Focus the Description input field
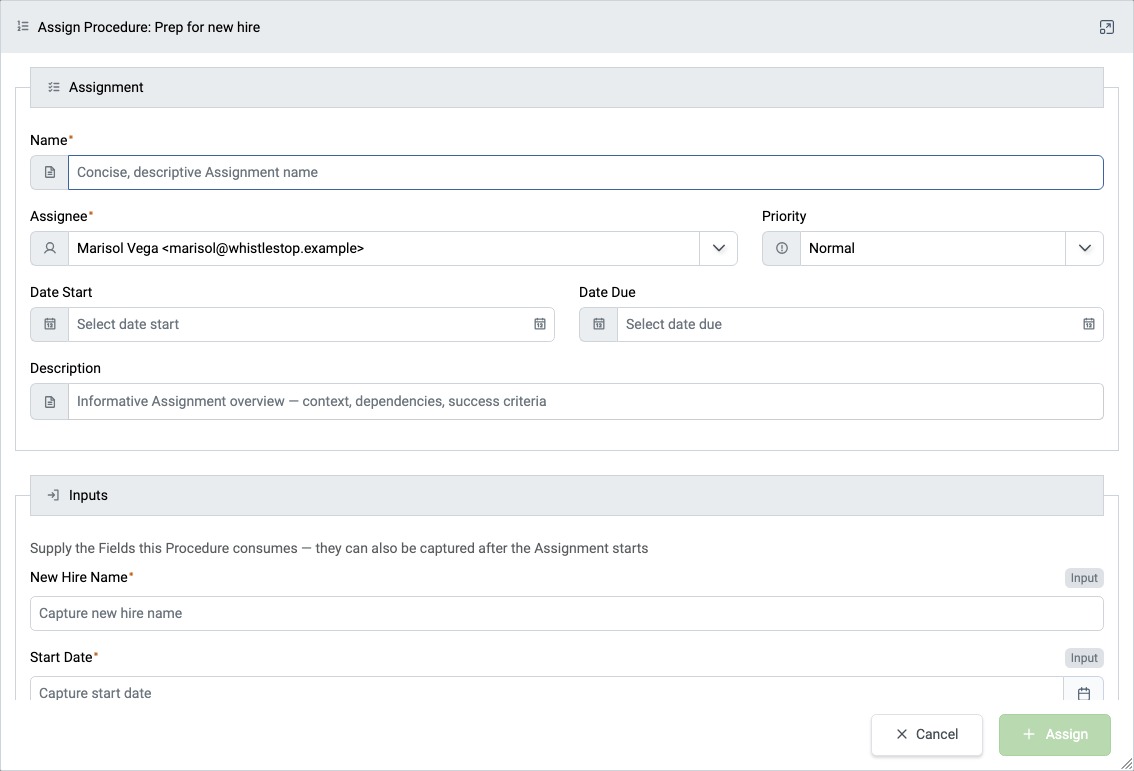 pos(586,401)
